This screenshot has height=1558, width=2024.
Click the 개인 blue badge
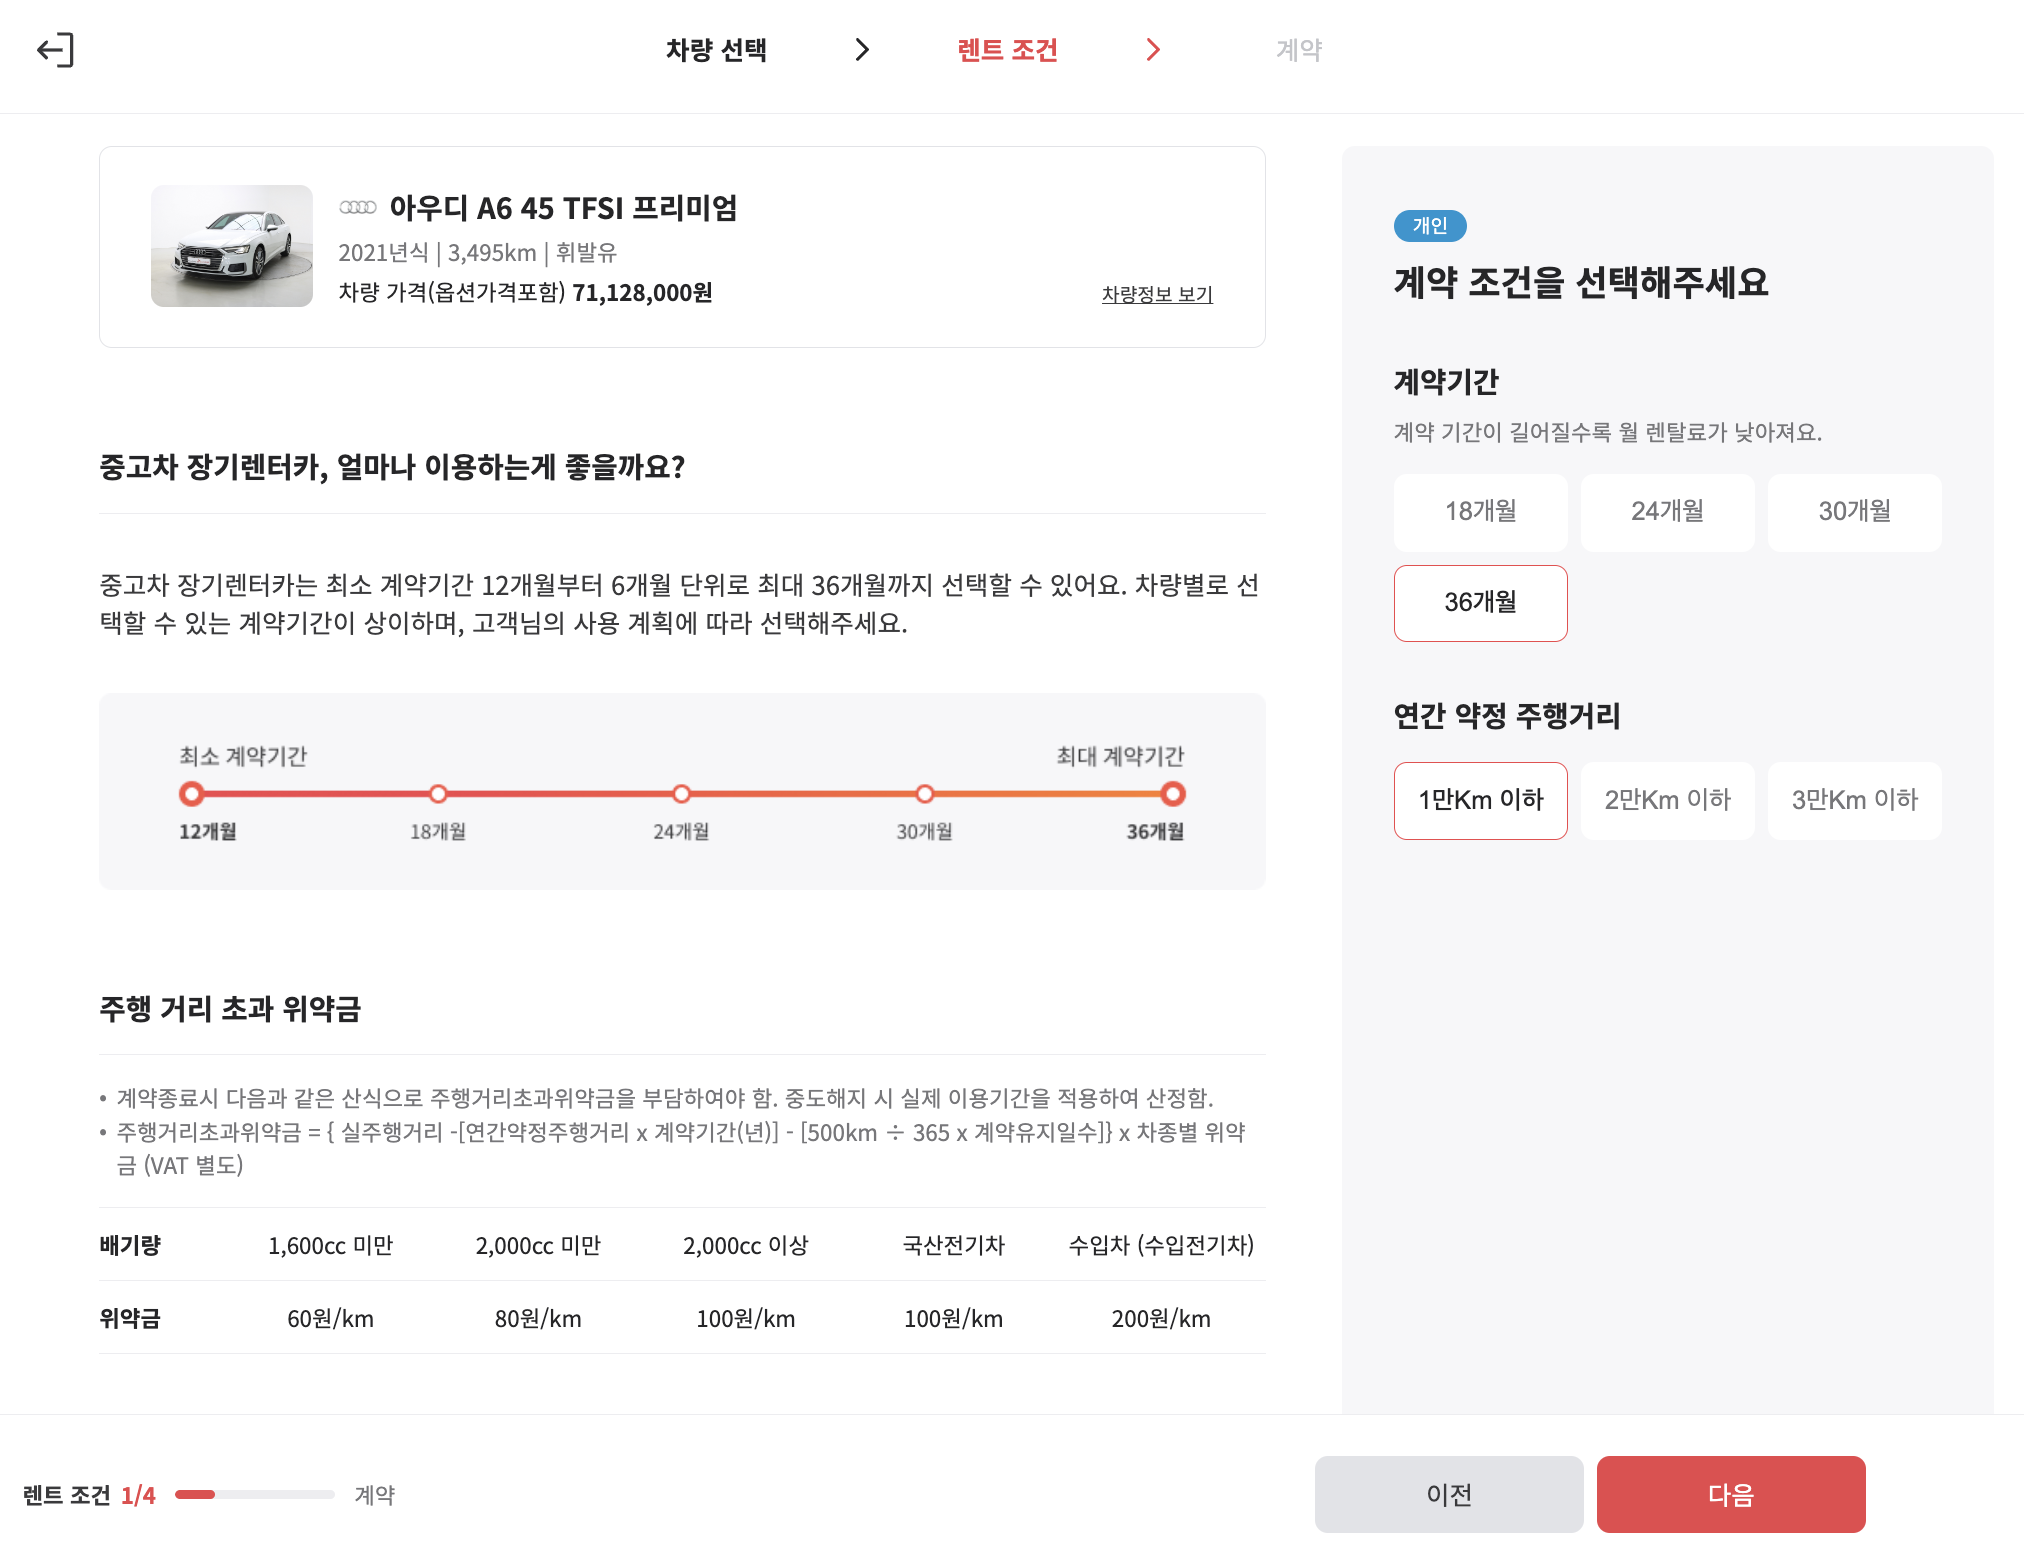click(x=1429, y=226)
